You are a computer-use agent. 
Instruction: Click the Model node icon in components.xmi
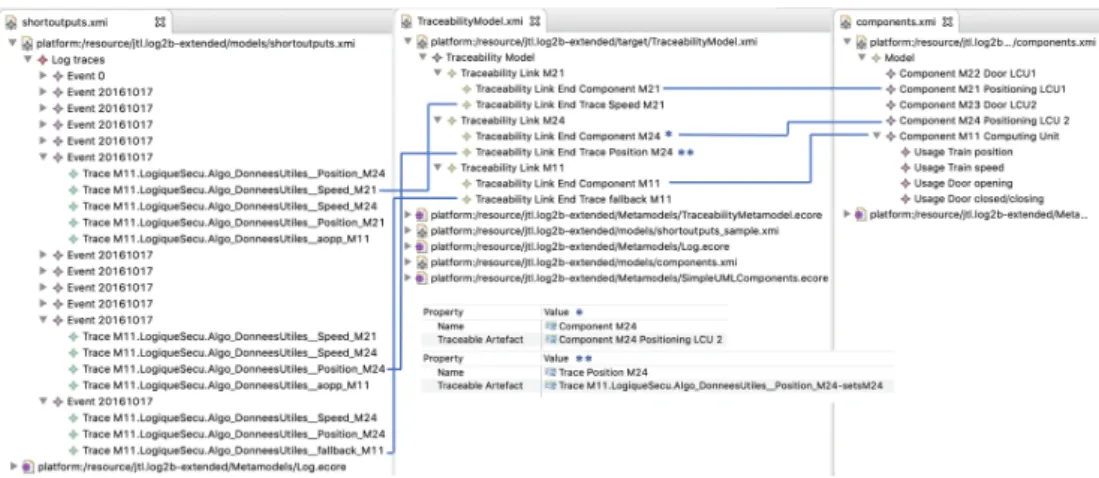[875, 57]
